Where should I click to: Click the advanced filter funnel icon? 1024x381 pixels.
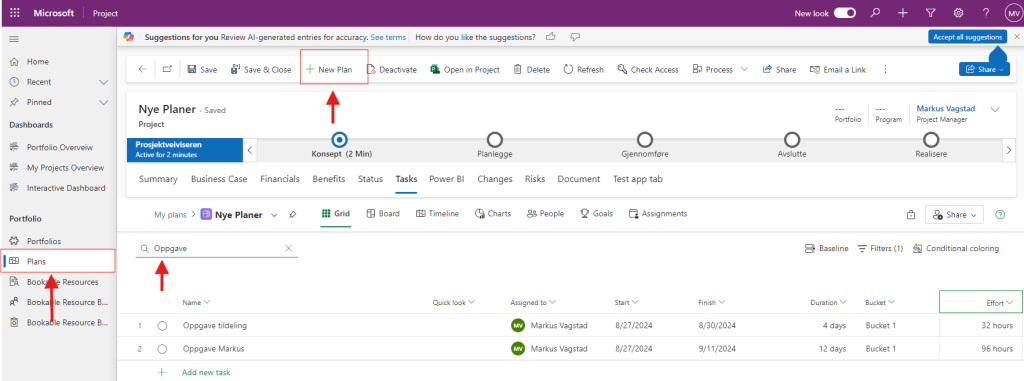tap(931, 12)
